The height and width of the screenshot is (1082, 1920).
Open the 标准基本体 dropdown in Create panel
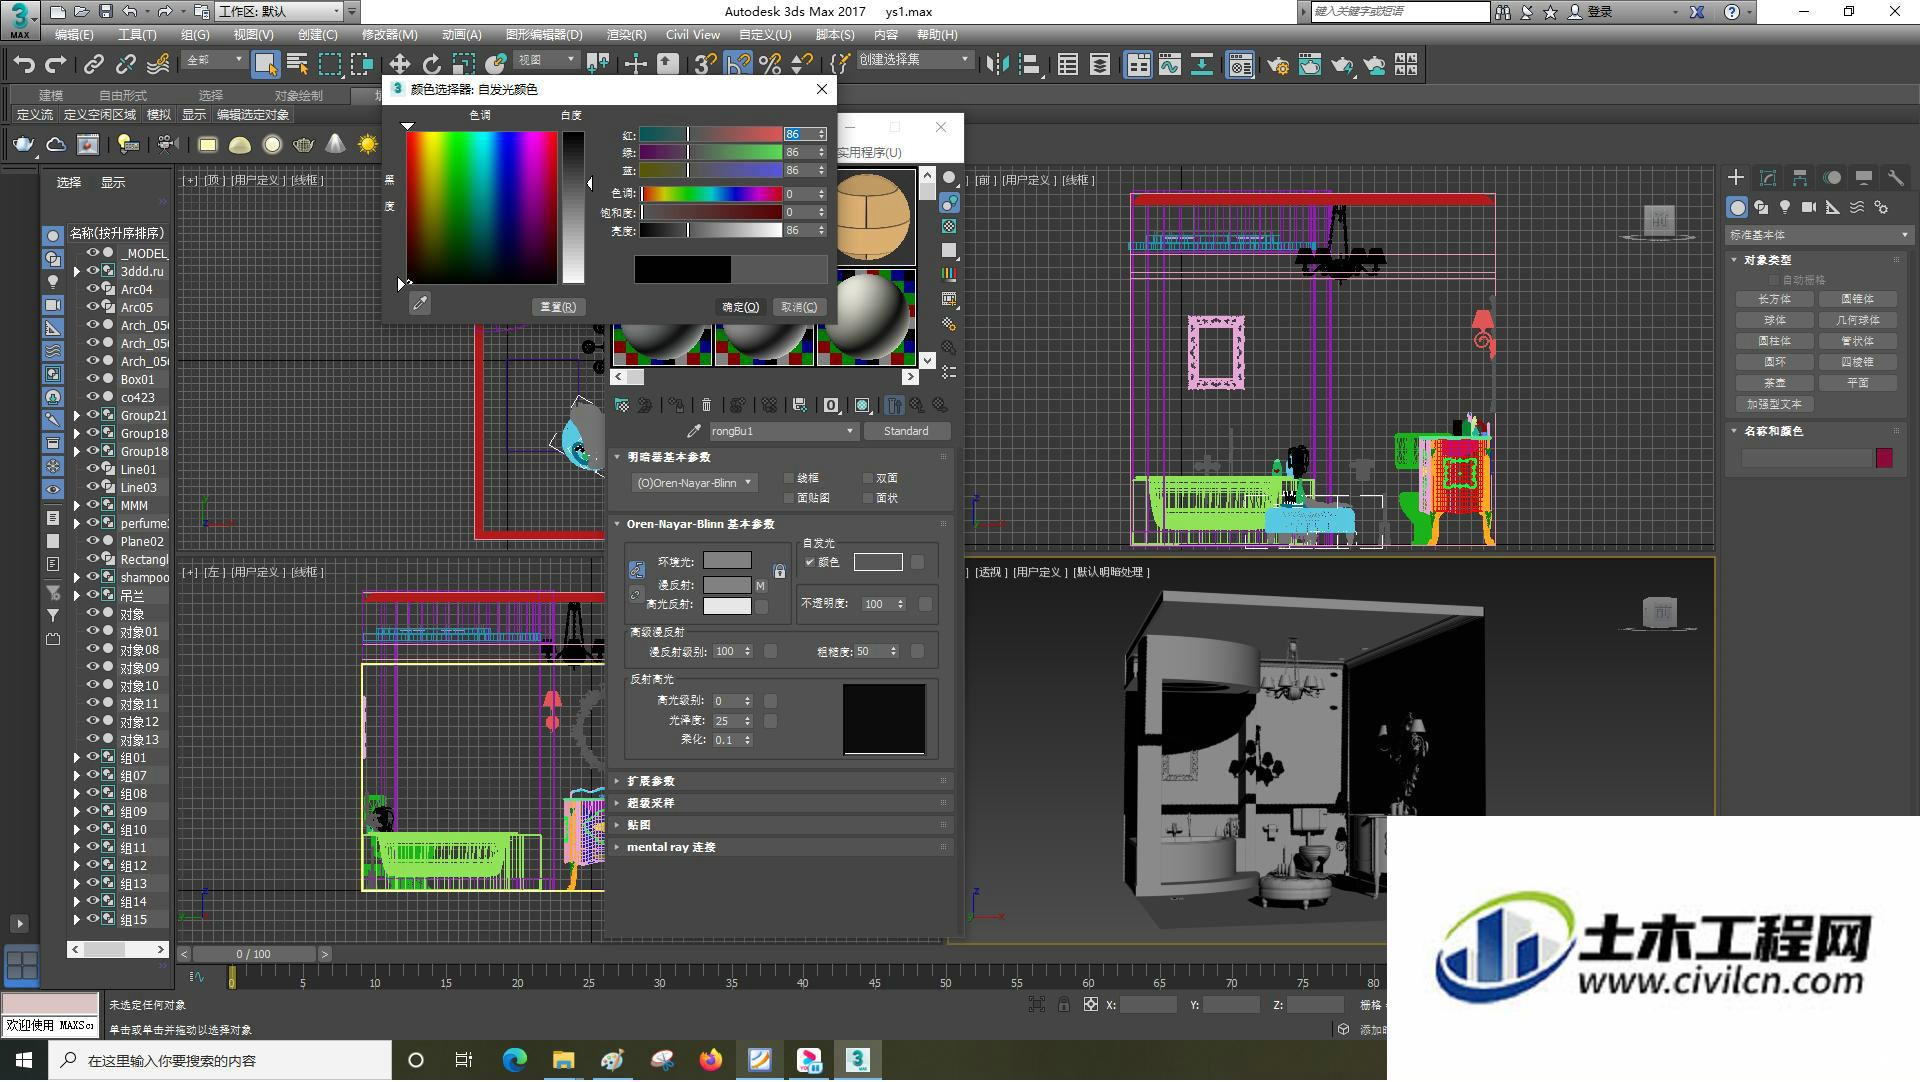(1818, 235)
